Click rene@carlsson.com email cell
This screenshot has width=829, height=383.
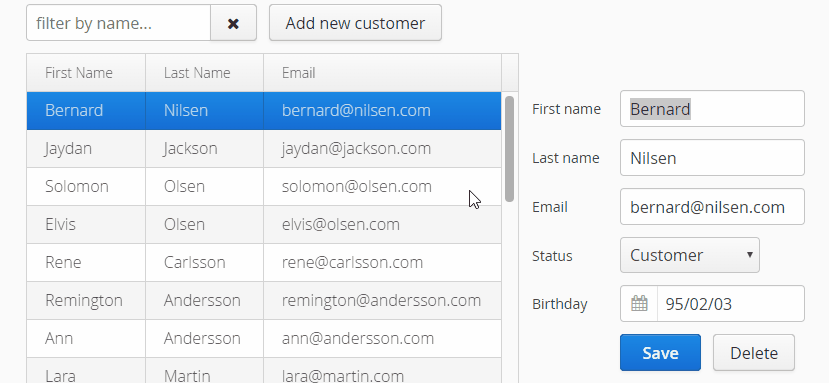[382, 262]
